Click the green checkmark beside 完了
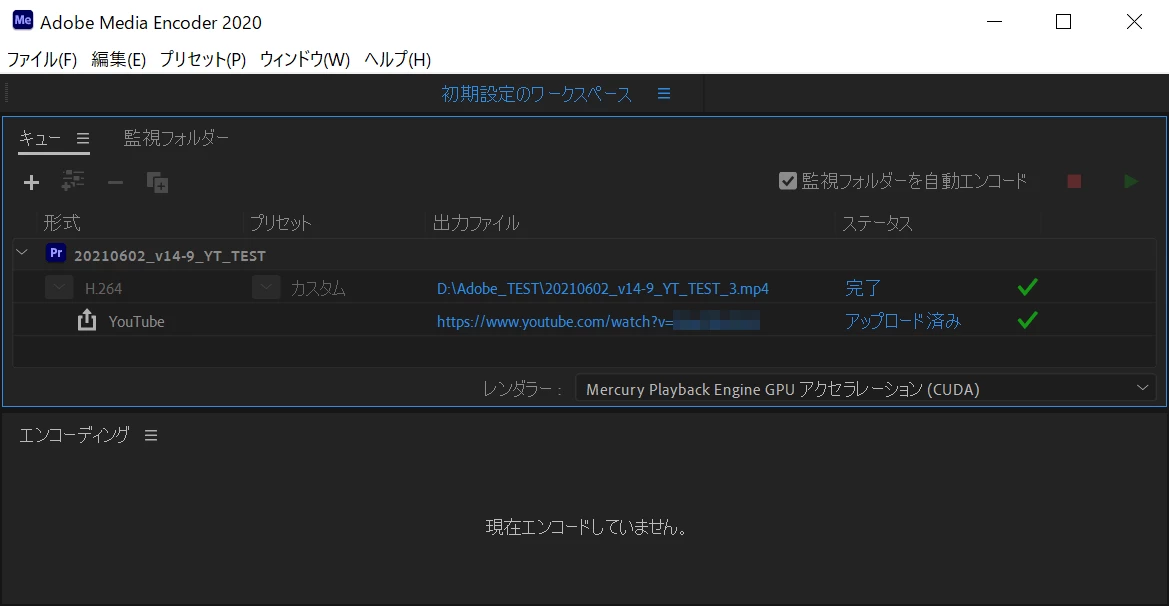The height and width of the screenshot is (606, 1169). click(x=1027, y=287)
